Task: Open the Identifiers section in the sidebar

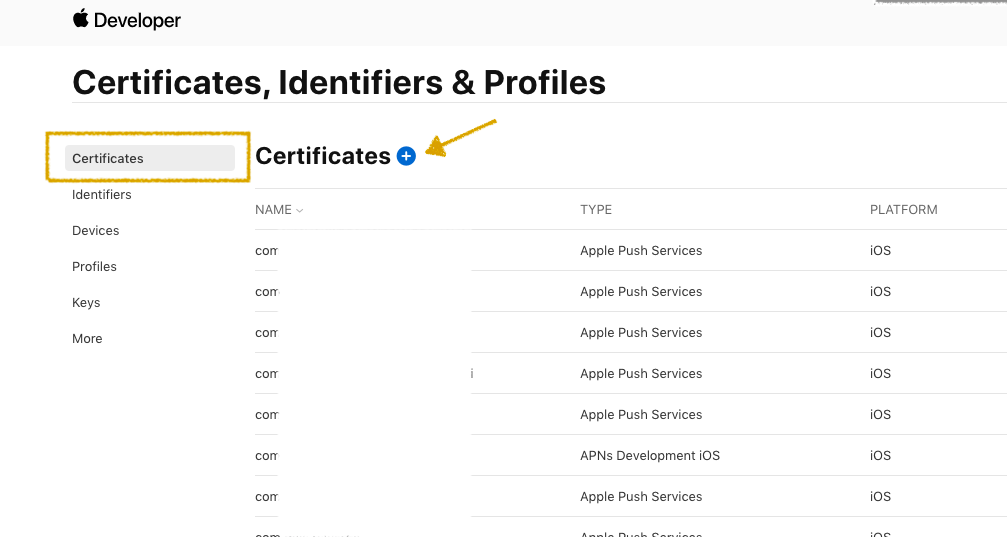Action: (x=101, y=195)
